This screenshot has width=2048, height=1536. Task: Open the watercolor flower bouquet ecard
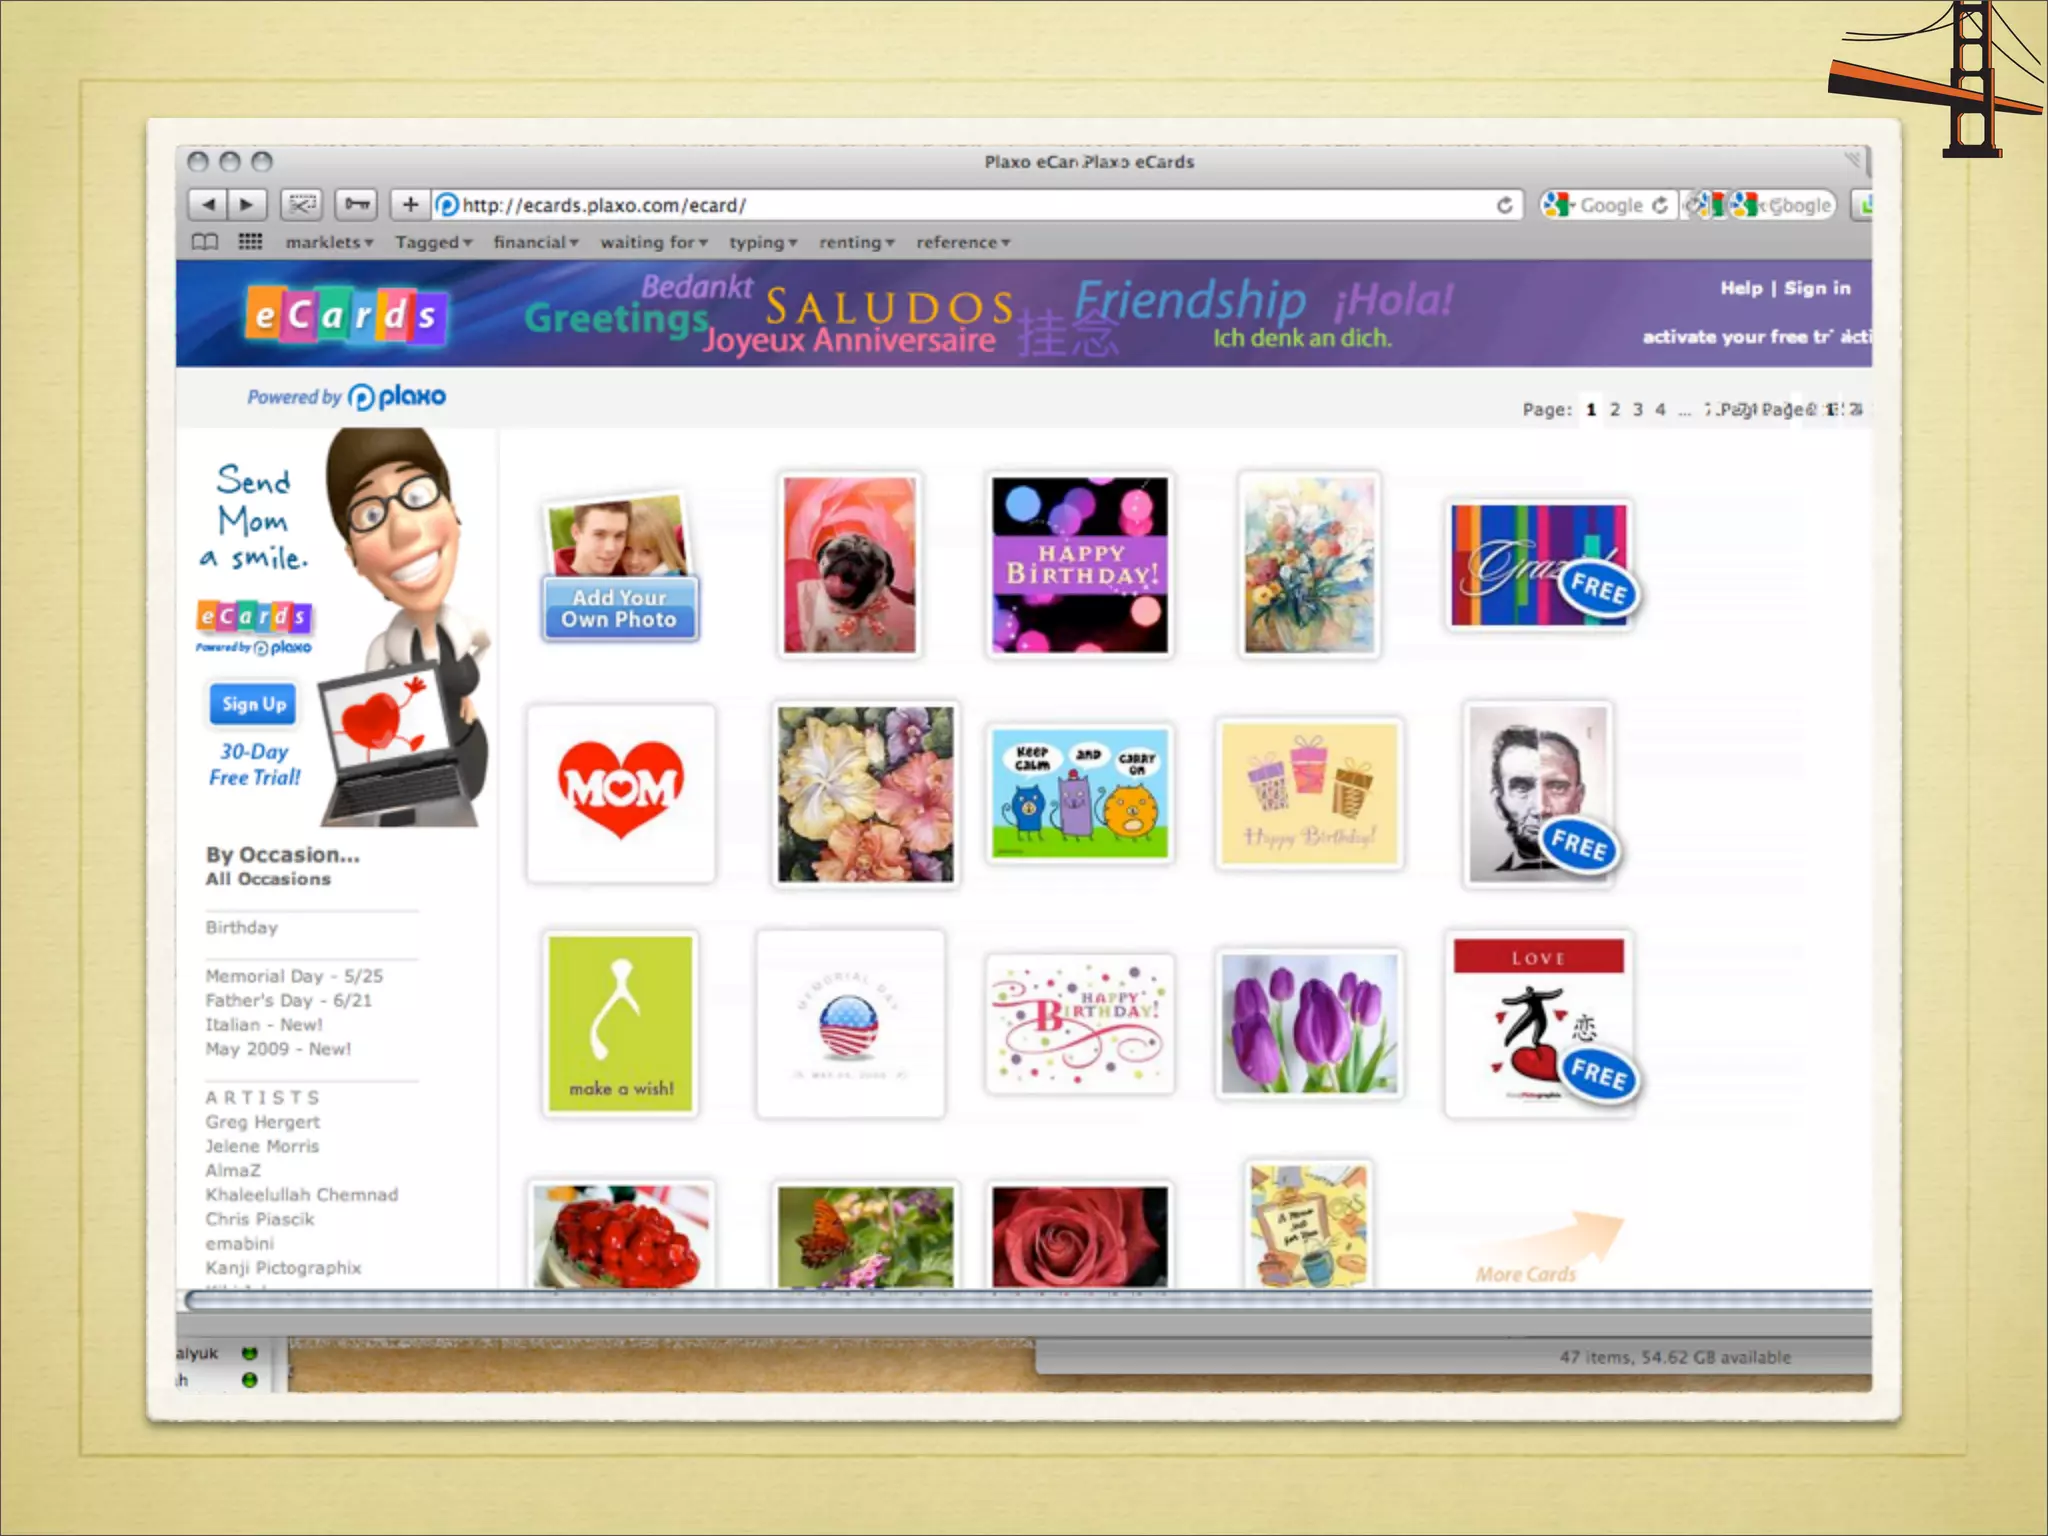pyautogui.click(x=1309, y=565)
